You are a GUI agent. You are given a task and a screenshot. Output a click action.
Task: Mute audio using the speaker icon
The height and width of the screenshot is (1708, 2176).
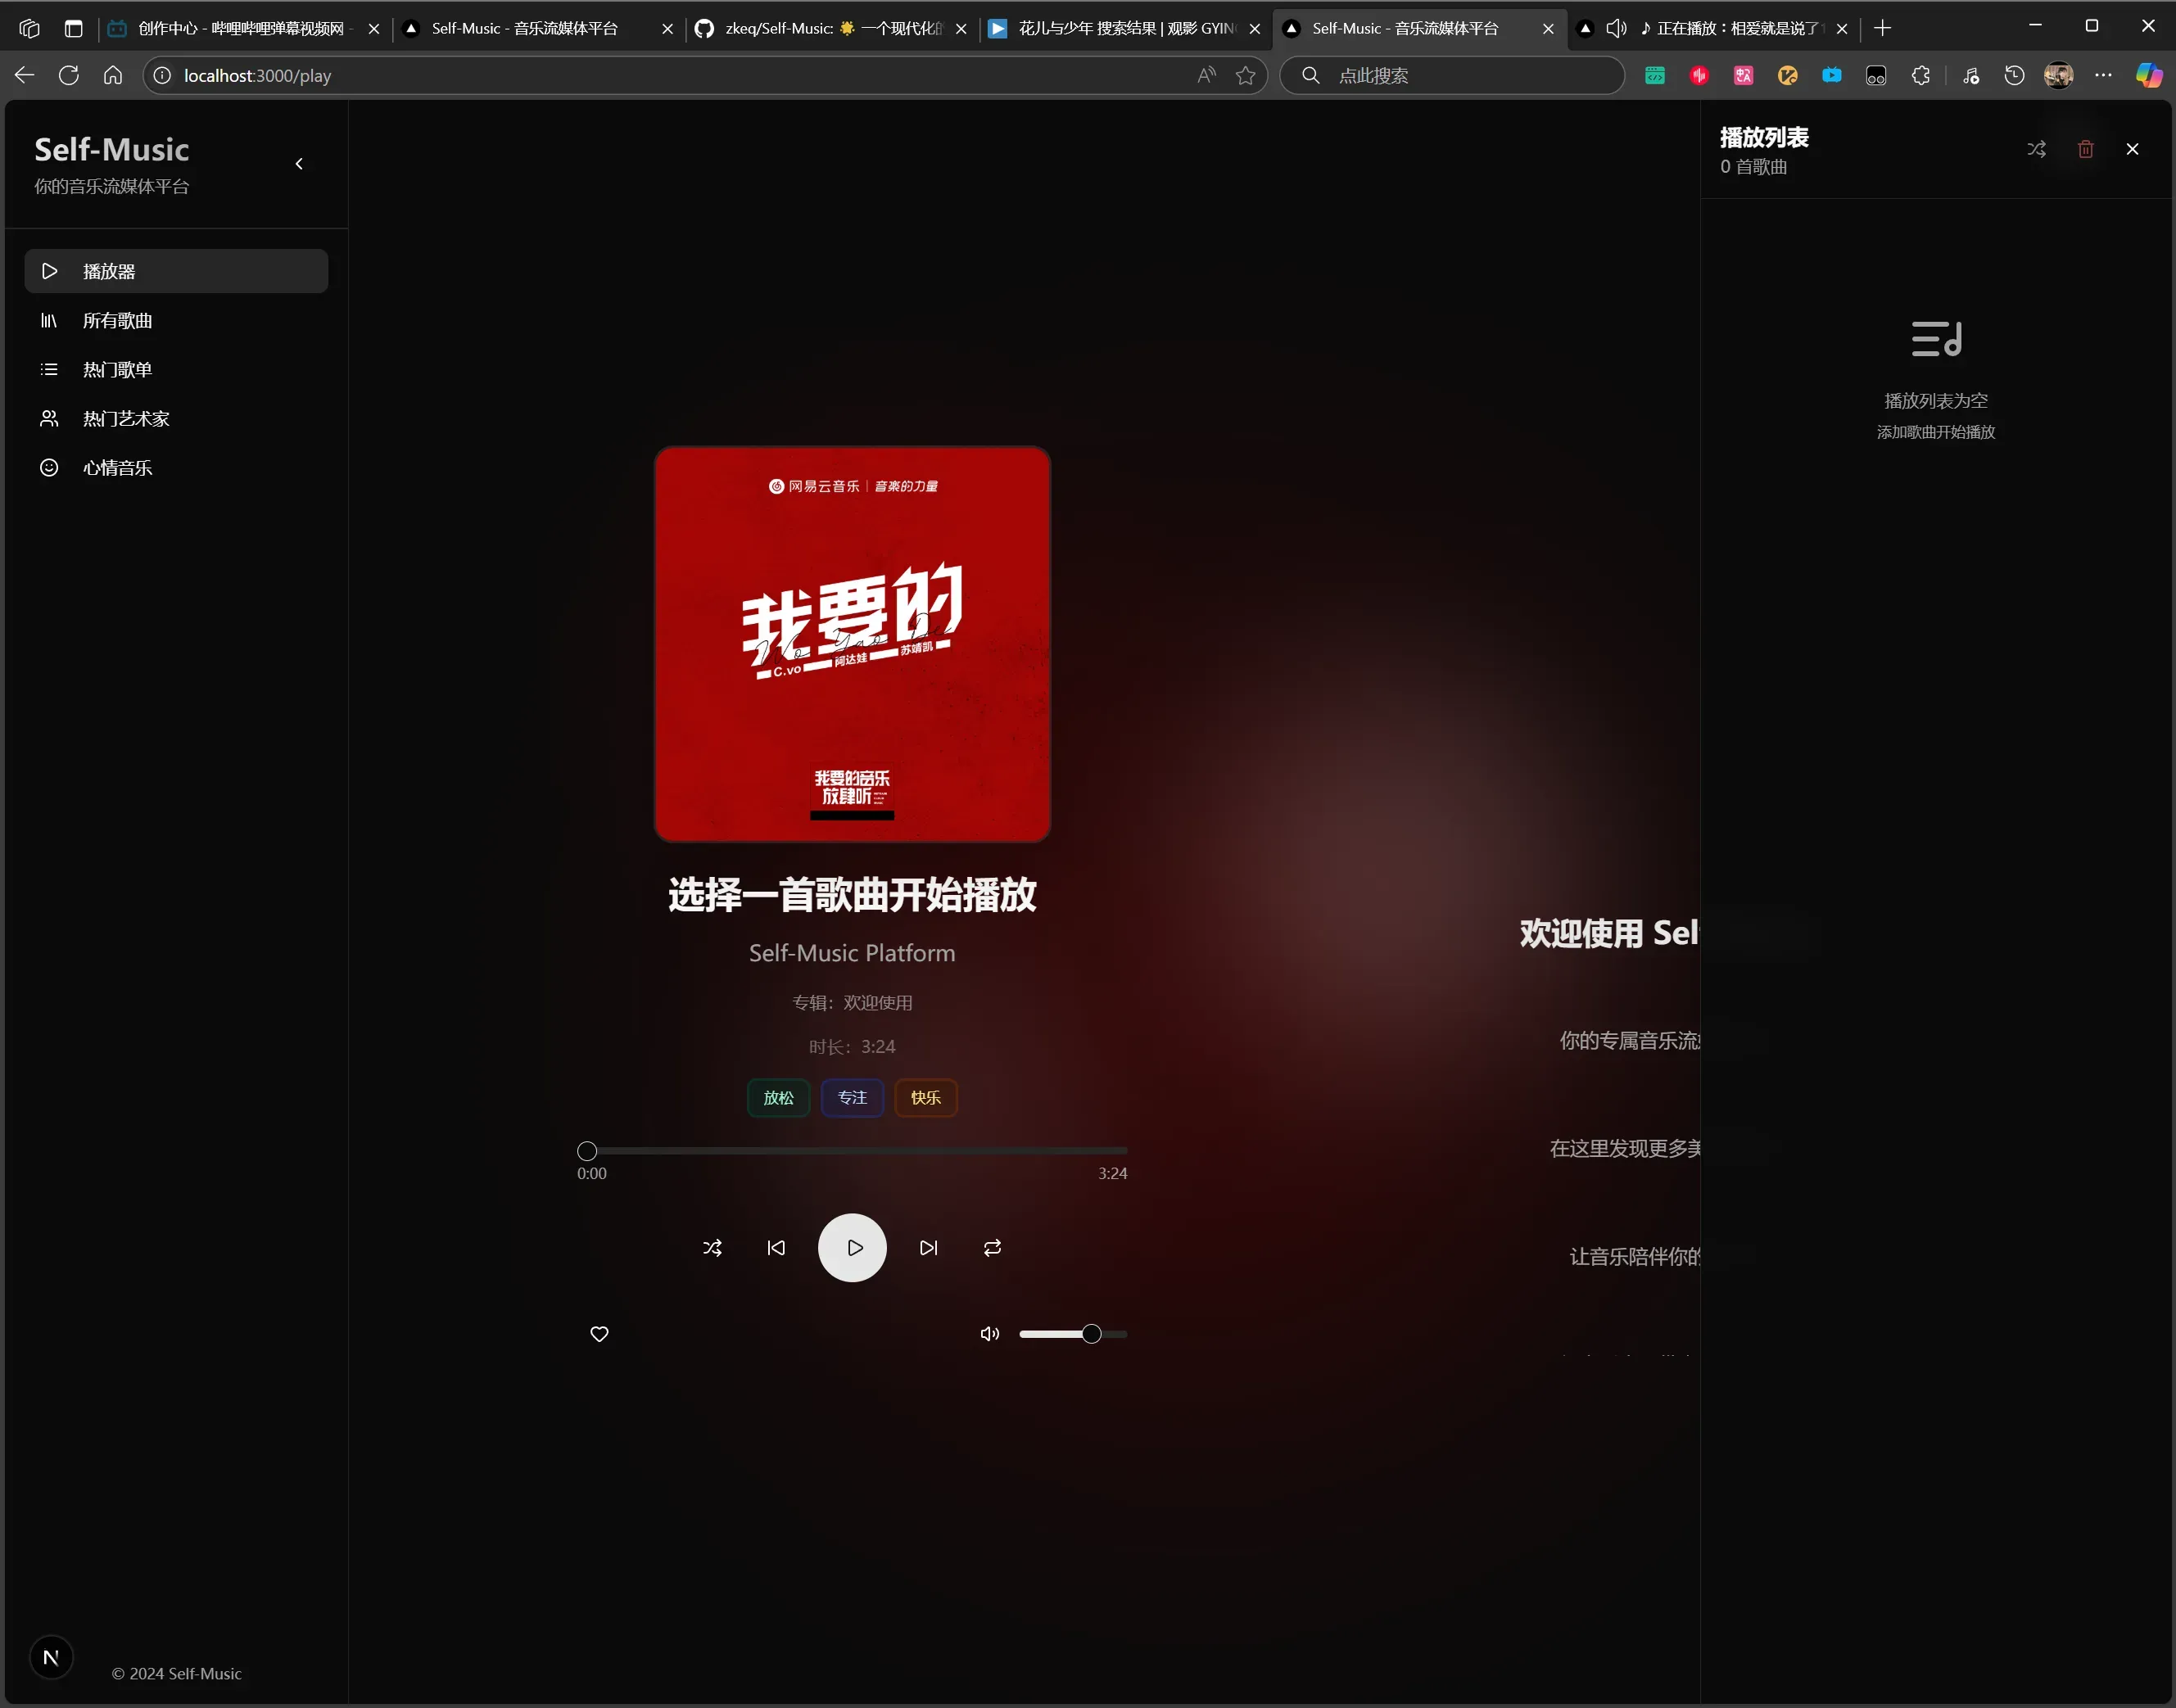(x=989, y=1333)
